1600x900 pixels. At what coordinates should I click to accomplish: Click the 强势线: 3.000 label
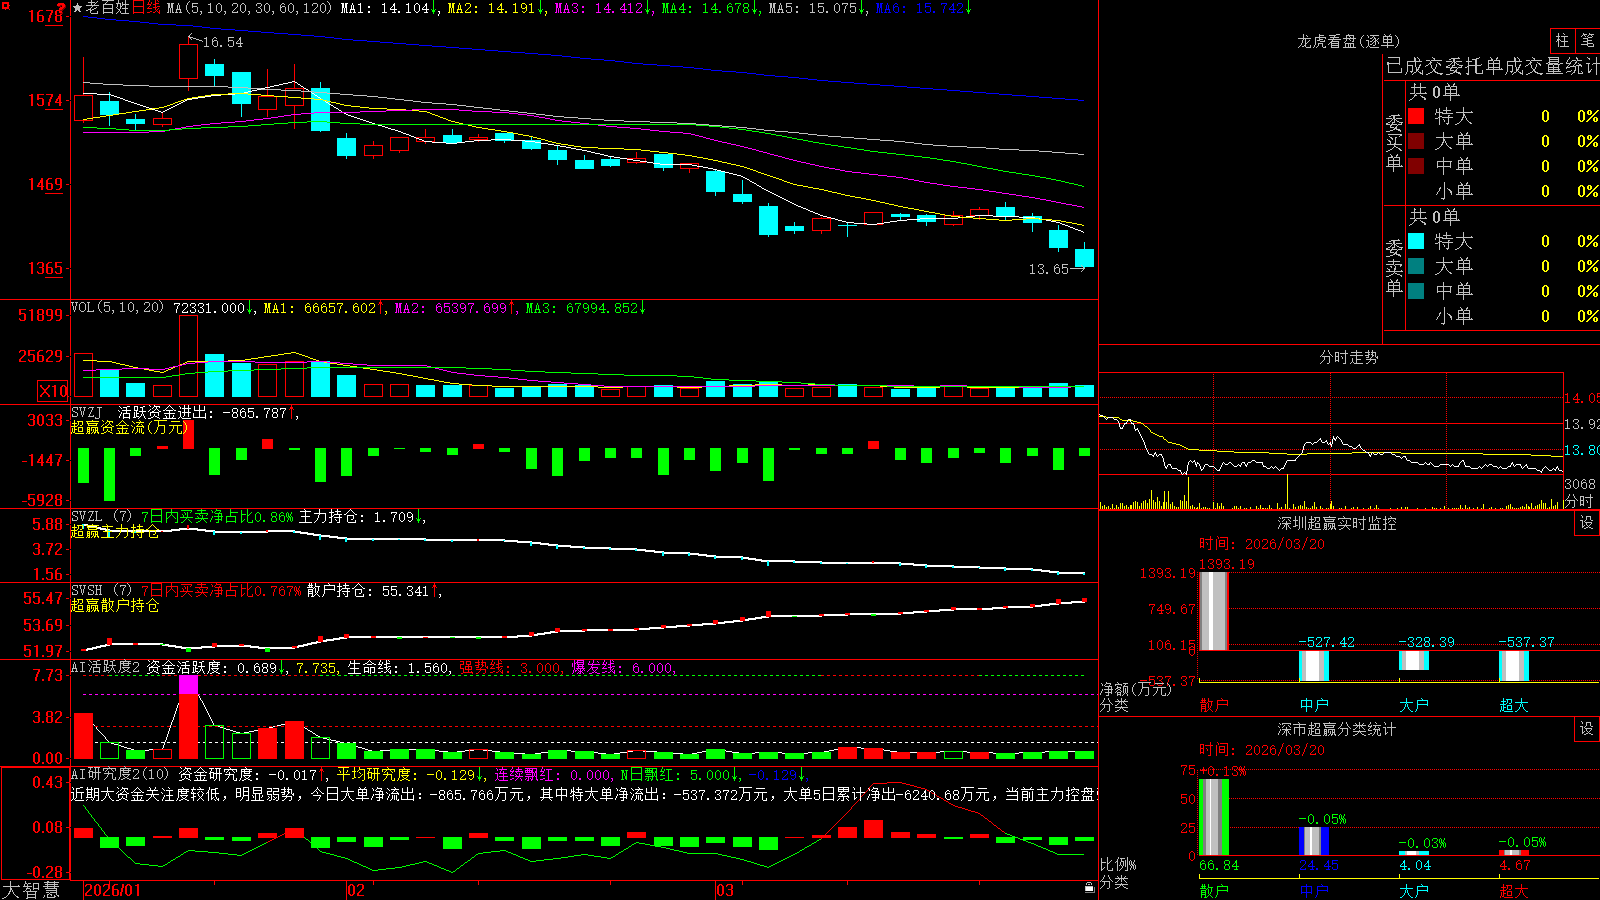point(510,668)
